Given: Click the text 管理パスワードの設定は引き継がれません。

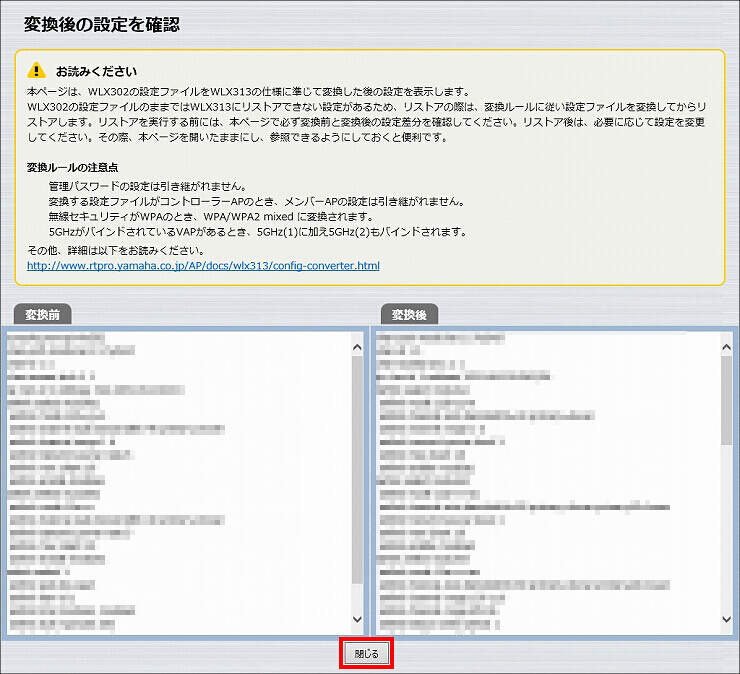Looking at the screenshot, I should click(148, 186).
